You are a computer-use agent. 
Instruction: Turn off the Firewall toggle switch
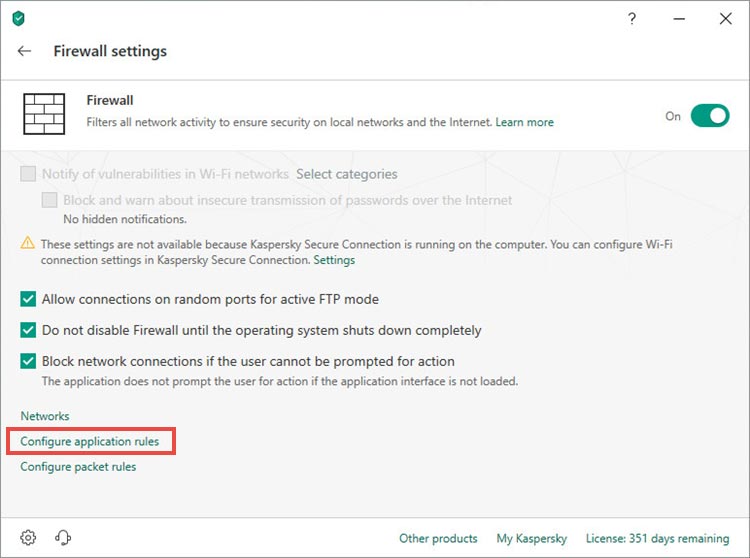[710, 116]
